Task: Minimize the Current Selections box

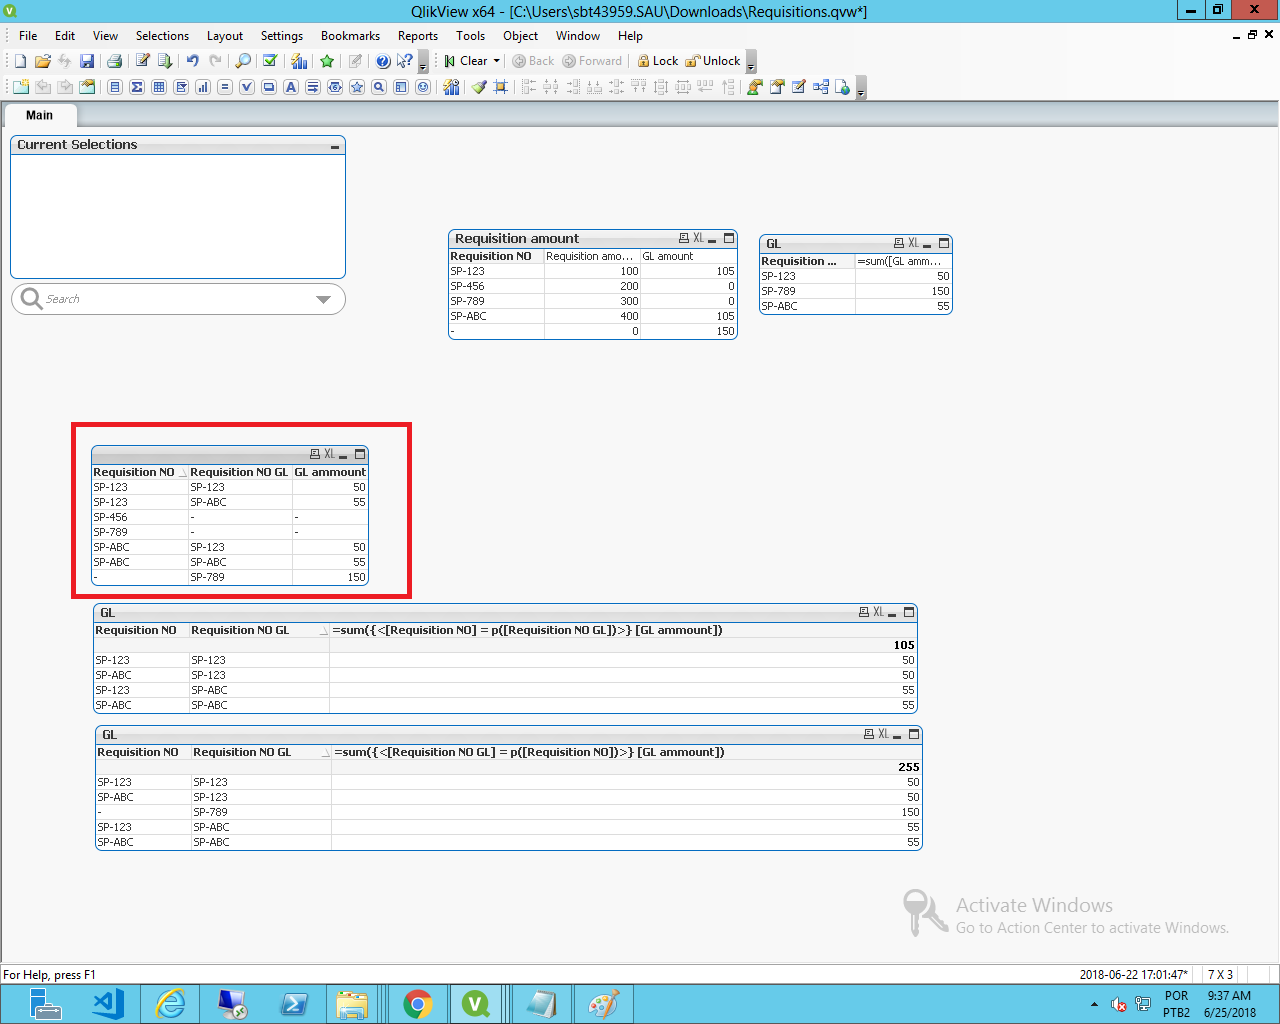Action: click(x=335, y=146)
